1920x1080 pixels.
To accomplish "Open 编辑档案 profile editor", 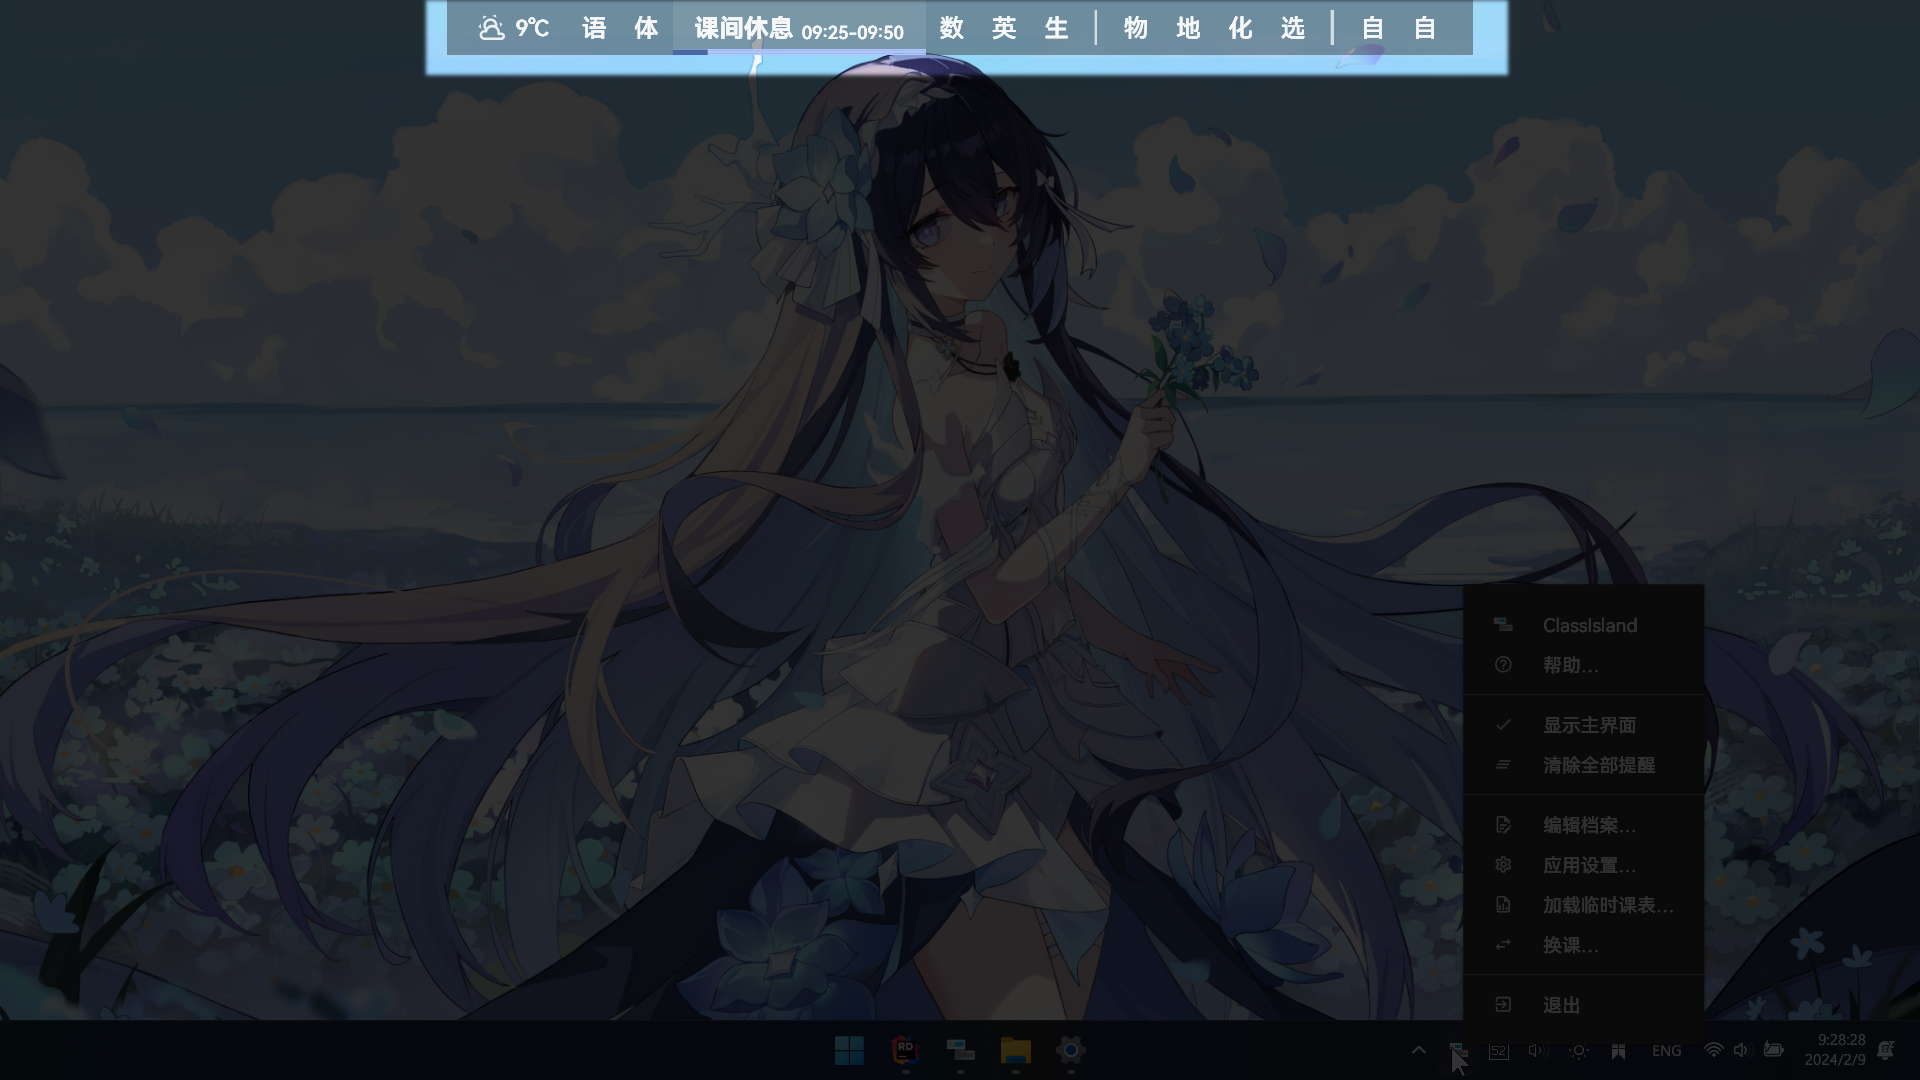I will click(1588, 825).
